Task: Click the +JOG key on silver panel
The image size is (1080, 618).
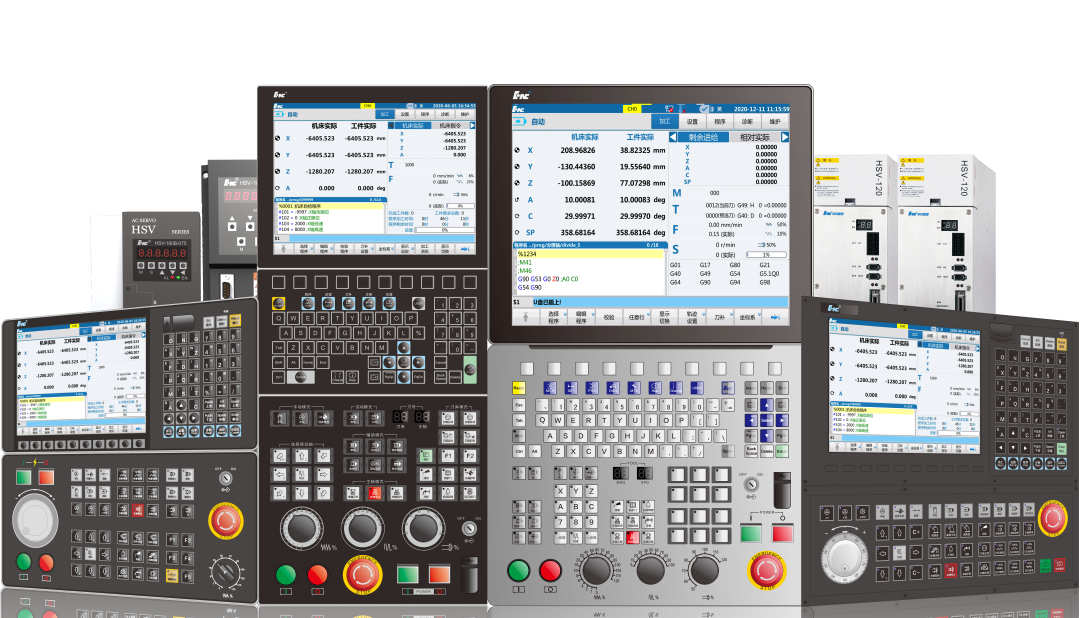Action: [591, 538]
